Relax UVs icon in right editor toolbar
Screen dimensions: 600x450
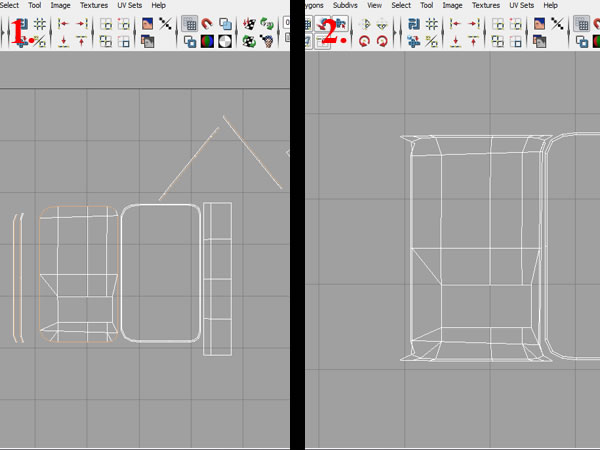[x=432, y=41]
